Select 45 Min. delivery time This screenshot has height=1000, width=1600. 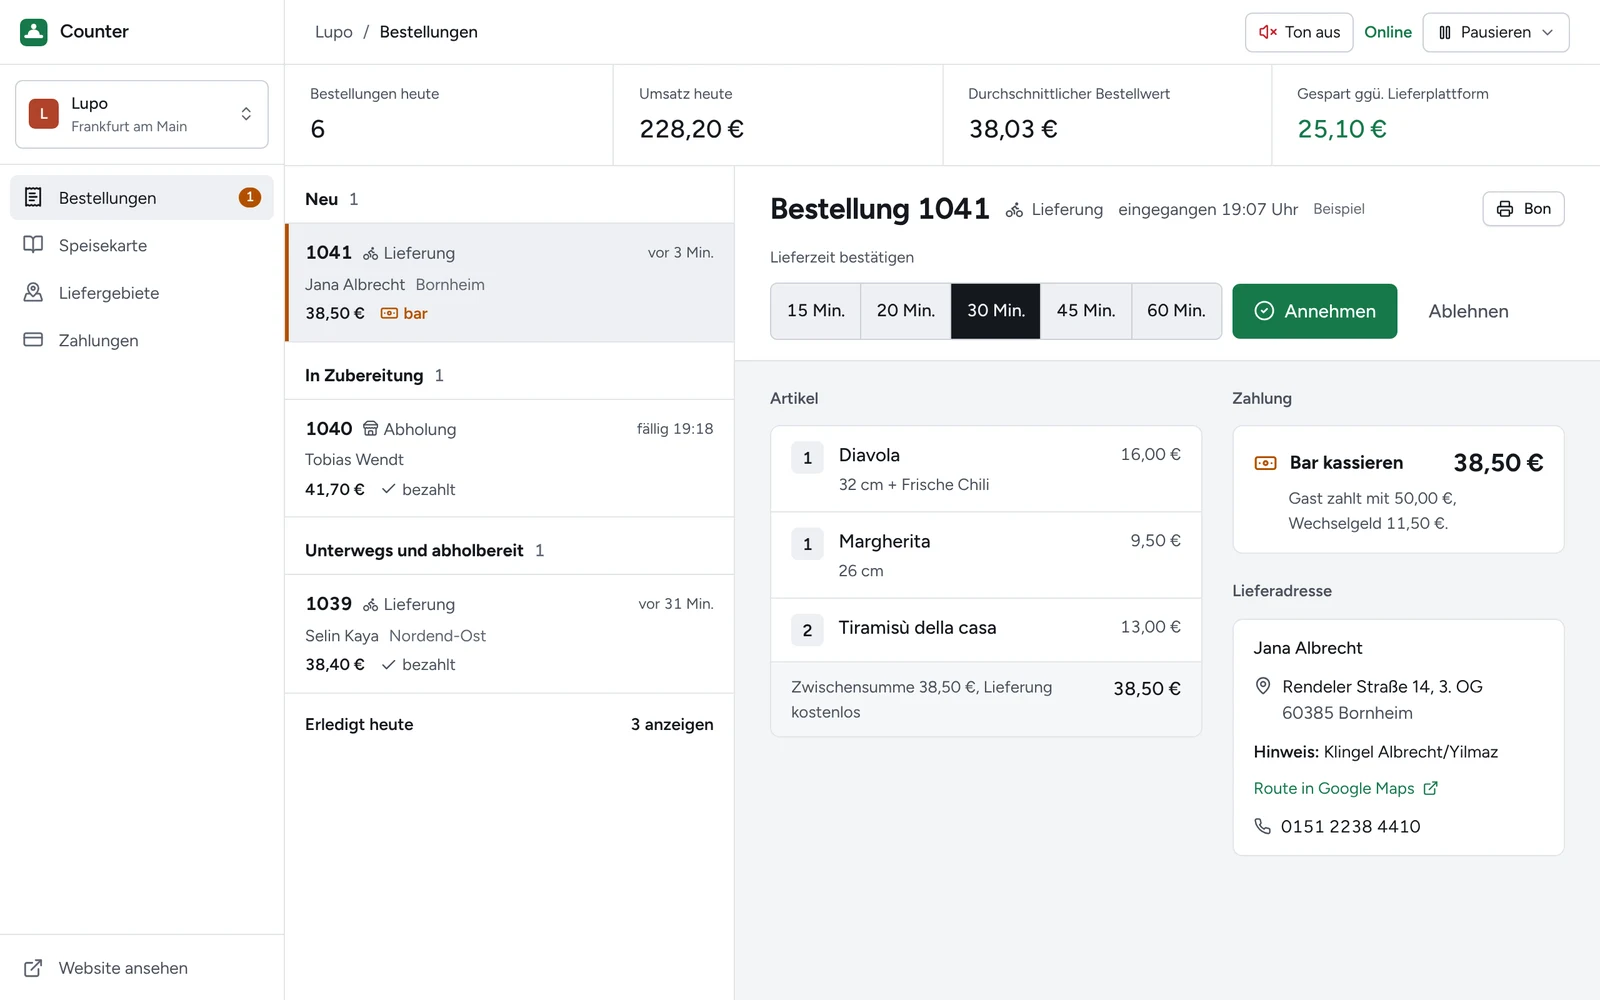(1086, 311)
